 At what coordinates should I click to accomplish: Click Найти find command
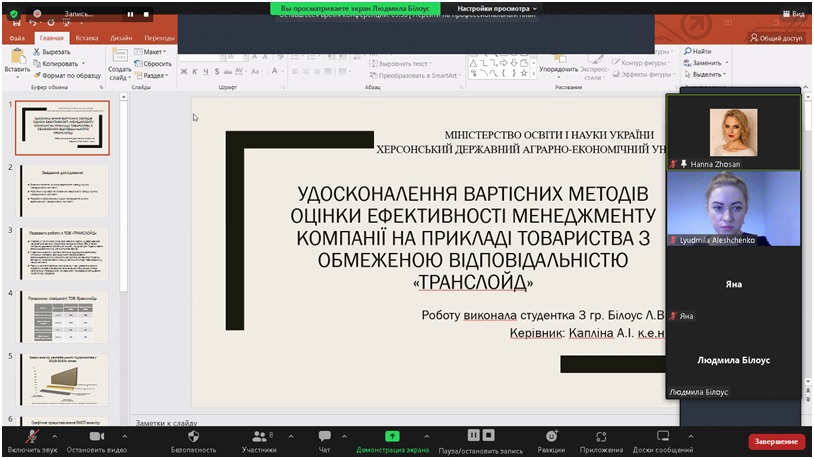(698, 51)
